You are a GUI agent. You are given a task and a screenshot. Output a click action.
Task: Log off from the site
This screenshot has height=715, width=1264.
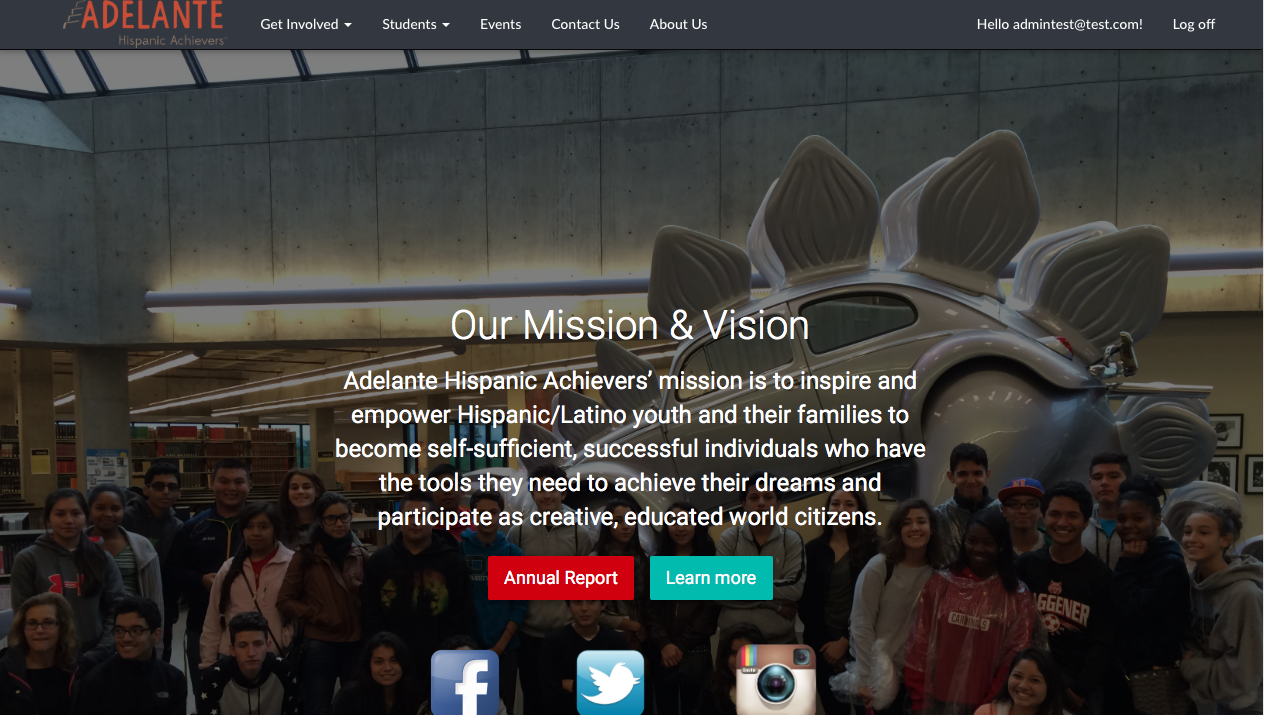(1194, 24)
